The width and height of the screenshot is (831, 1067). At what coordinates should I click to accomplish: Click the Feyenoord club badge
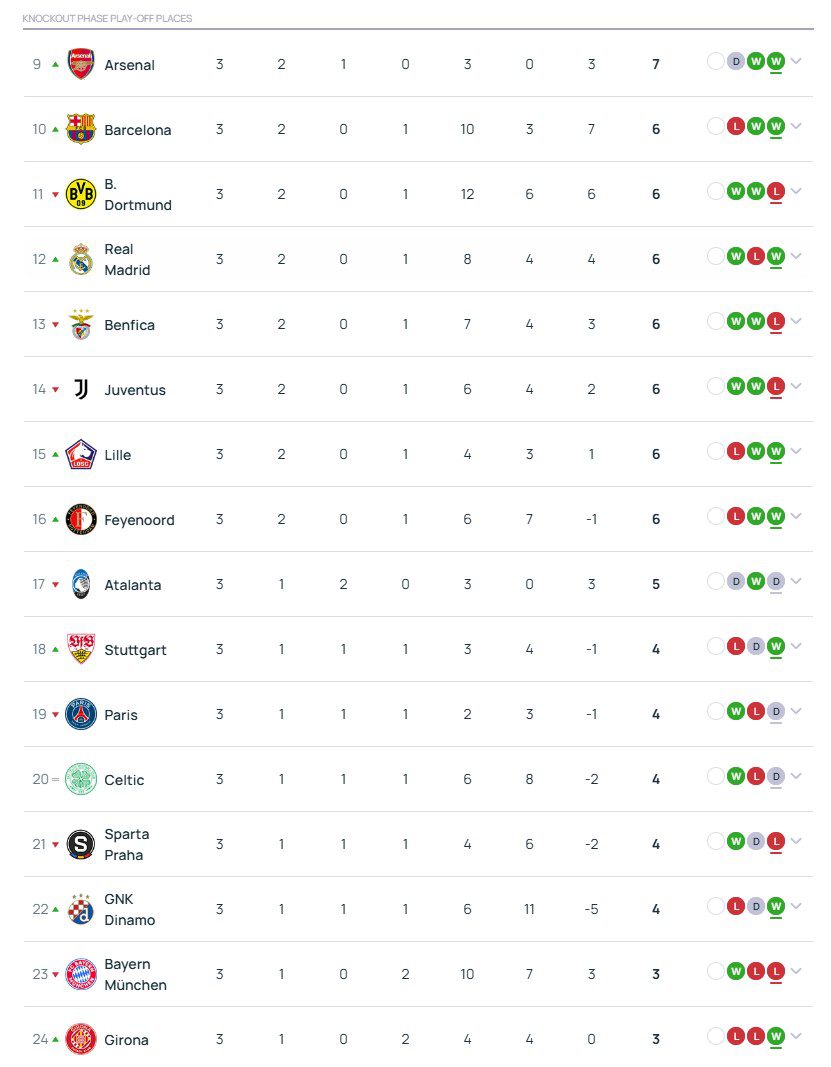click(81, 519)
